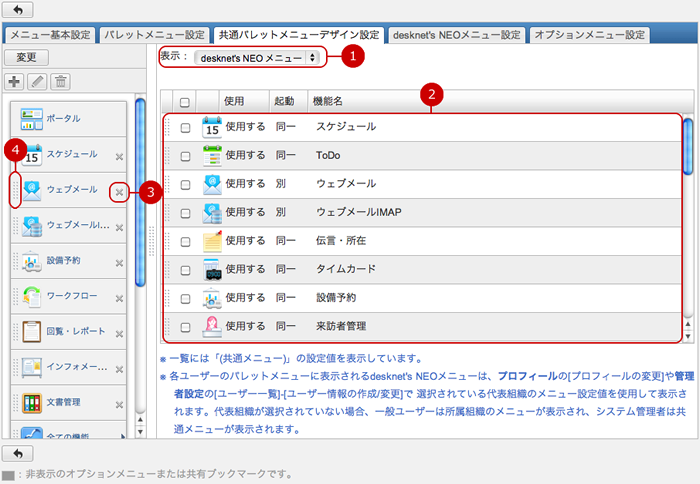Select インフォメー... item in left palette
The width and height of the screenshot is (700, 484).
(x=69, y=367)
